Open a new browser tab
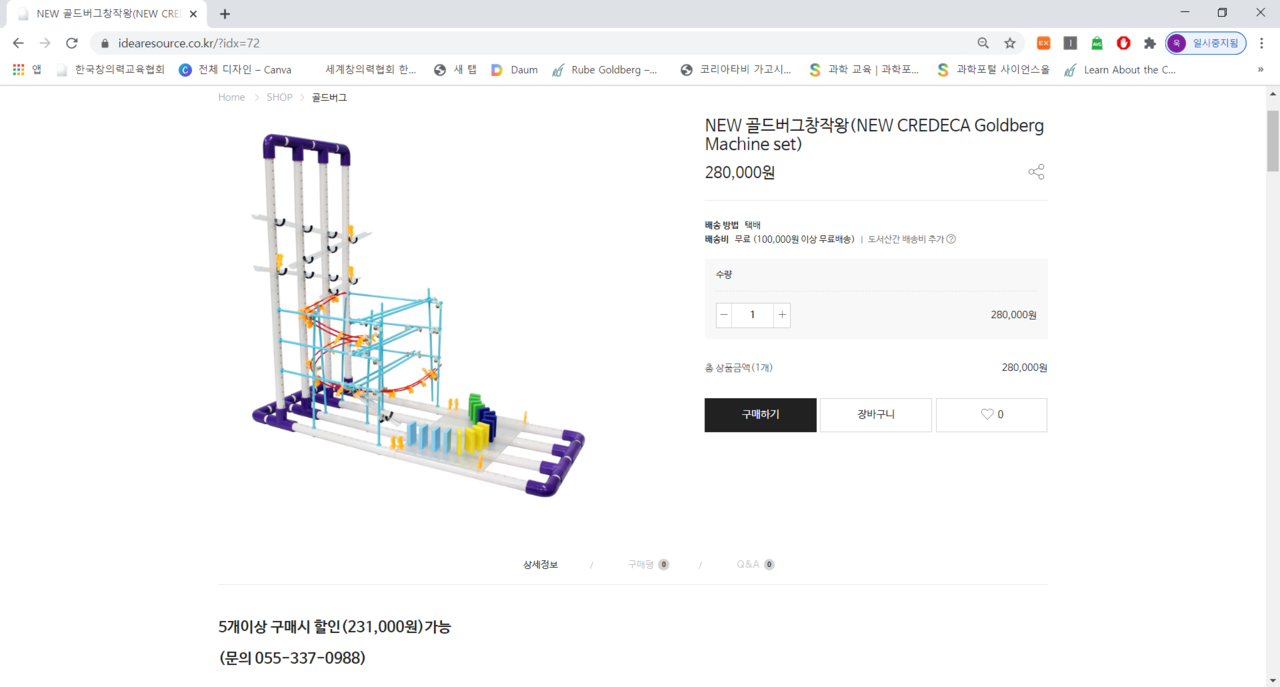This screenshot has width=1280, height=687. pos(224,14)
